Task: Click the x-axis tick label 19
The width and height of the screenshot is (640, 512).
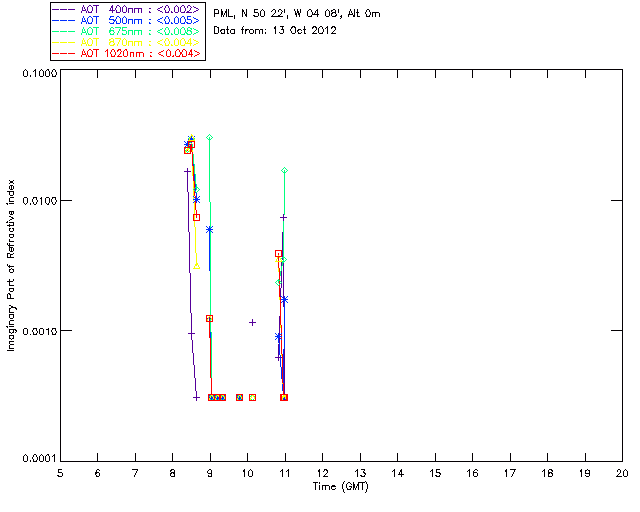Action: tap(585, 473)
